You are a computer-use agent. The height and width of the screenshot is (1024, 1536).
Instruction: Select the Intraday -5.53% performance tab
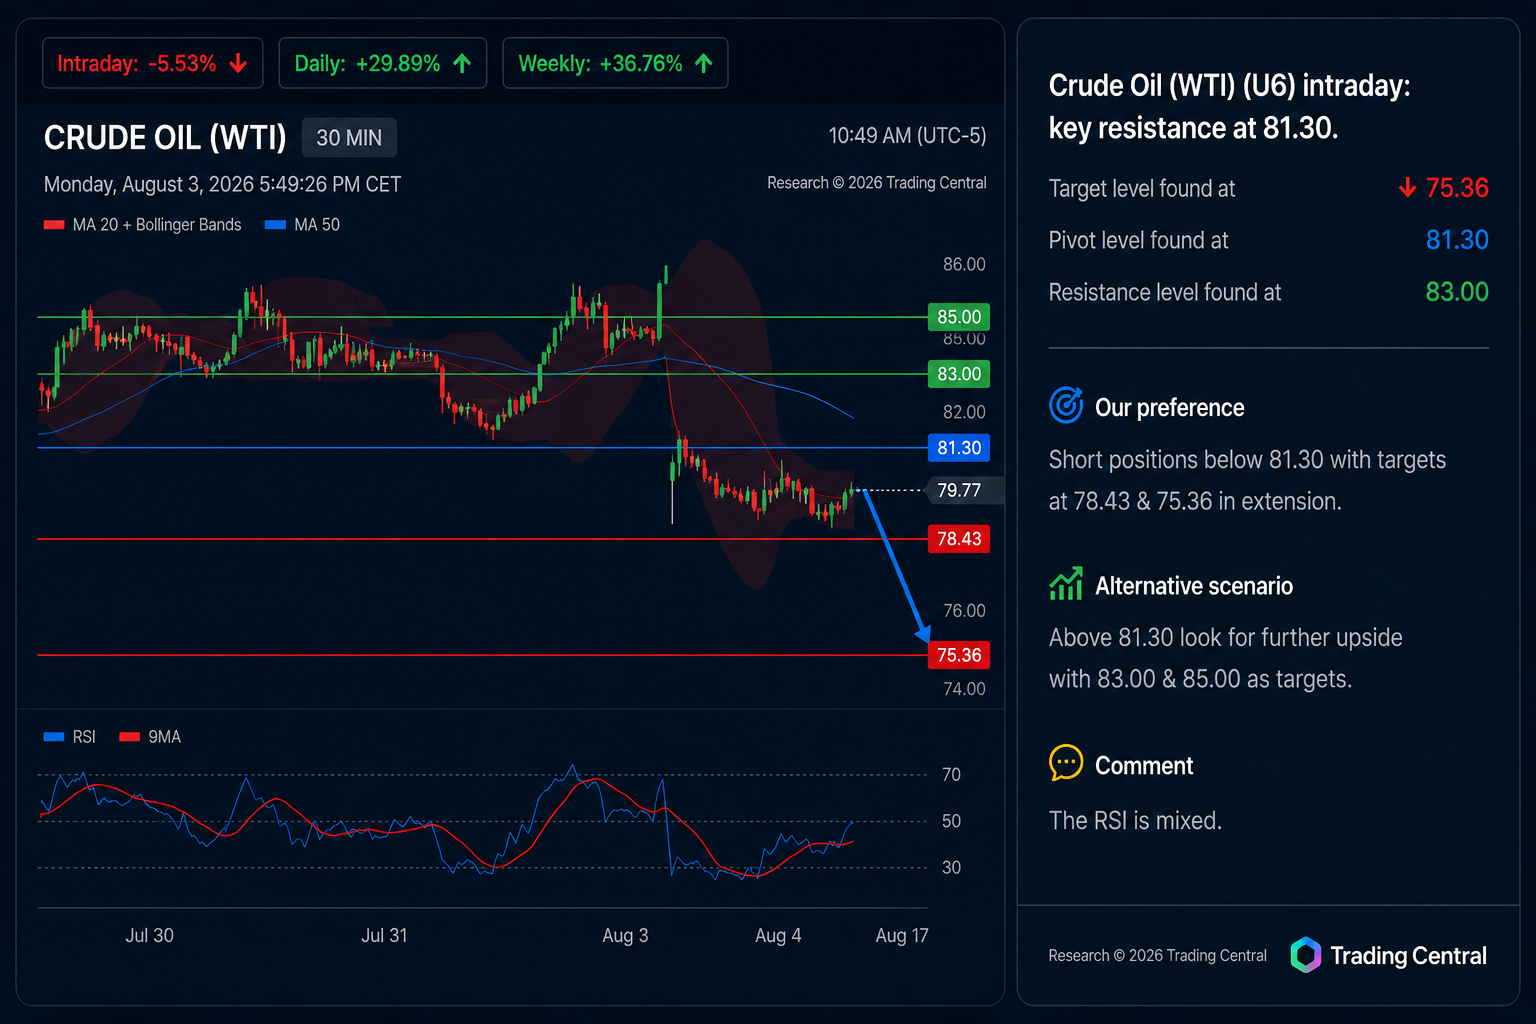coord(153,63)
